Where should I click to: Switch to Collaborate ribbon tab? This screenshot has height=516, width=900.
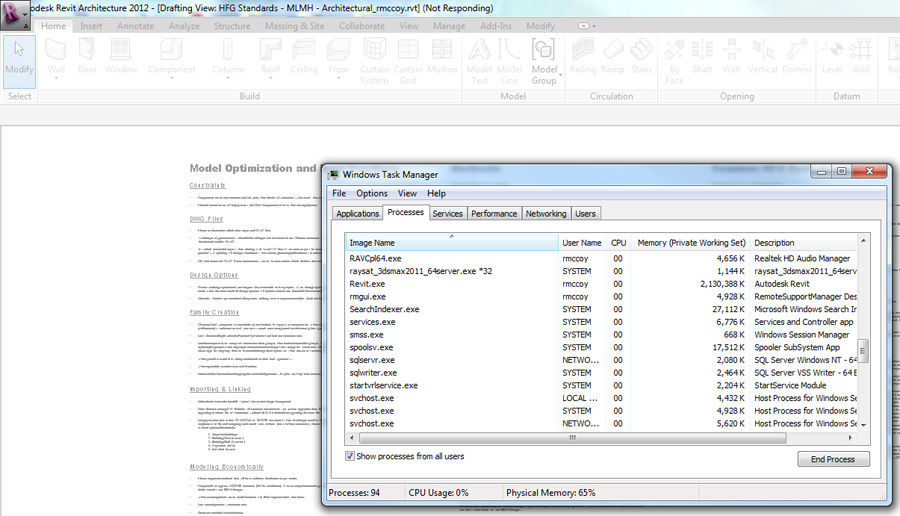(x=362, y=26)
